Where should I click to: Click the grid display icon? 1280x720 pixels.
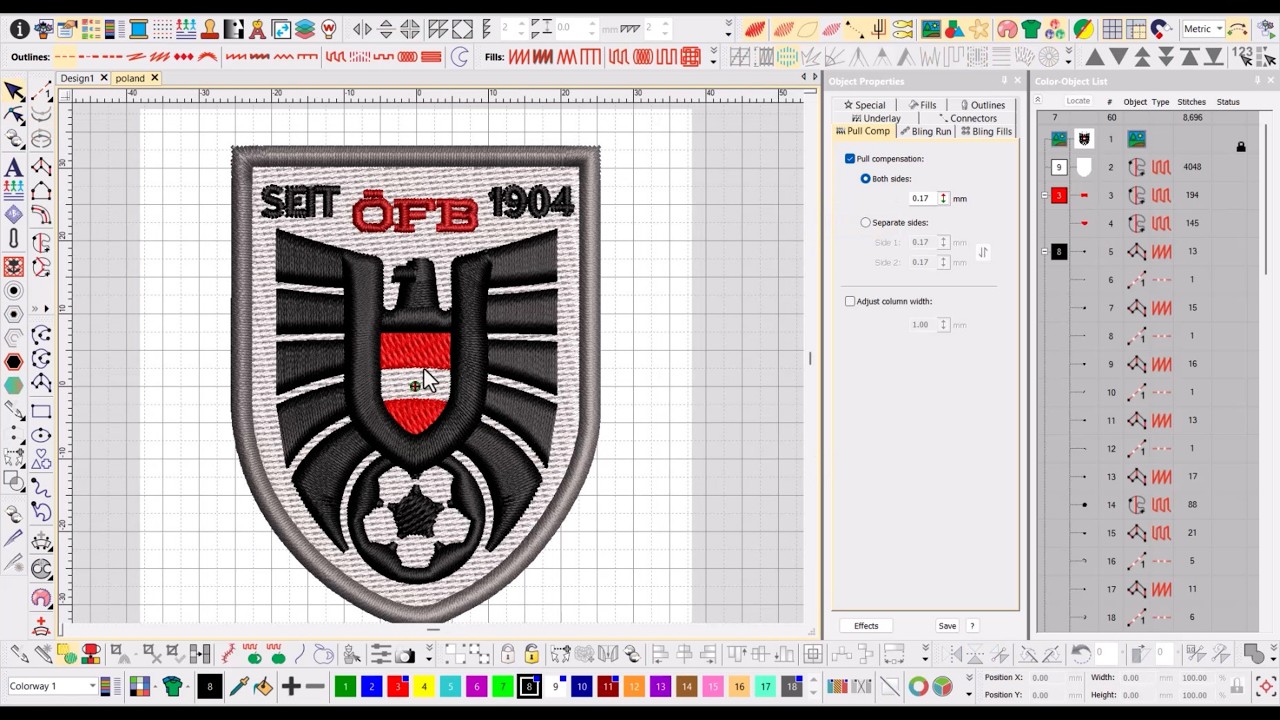coord(1111,29)
